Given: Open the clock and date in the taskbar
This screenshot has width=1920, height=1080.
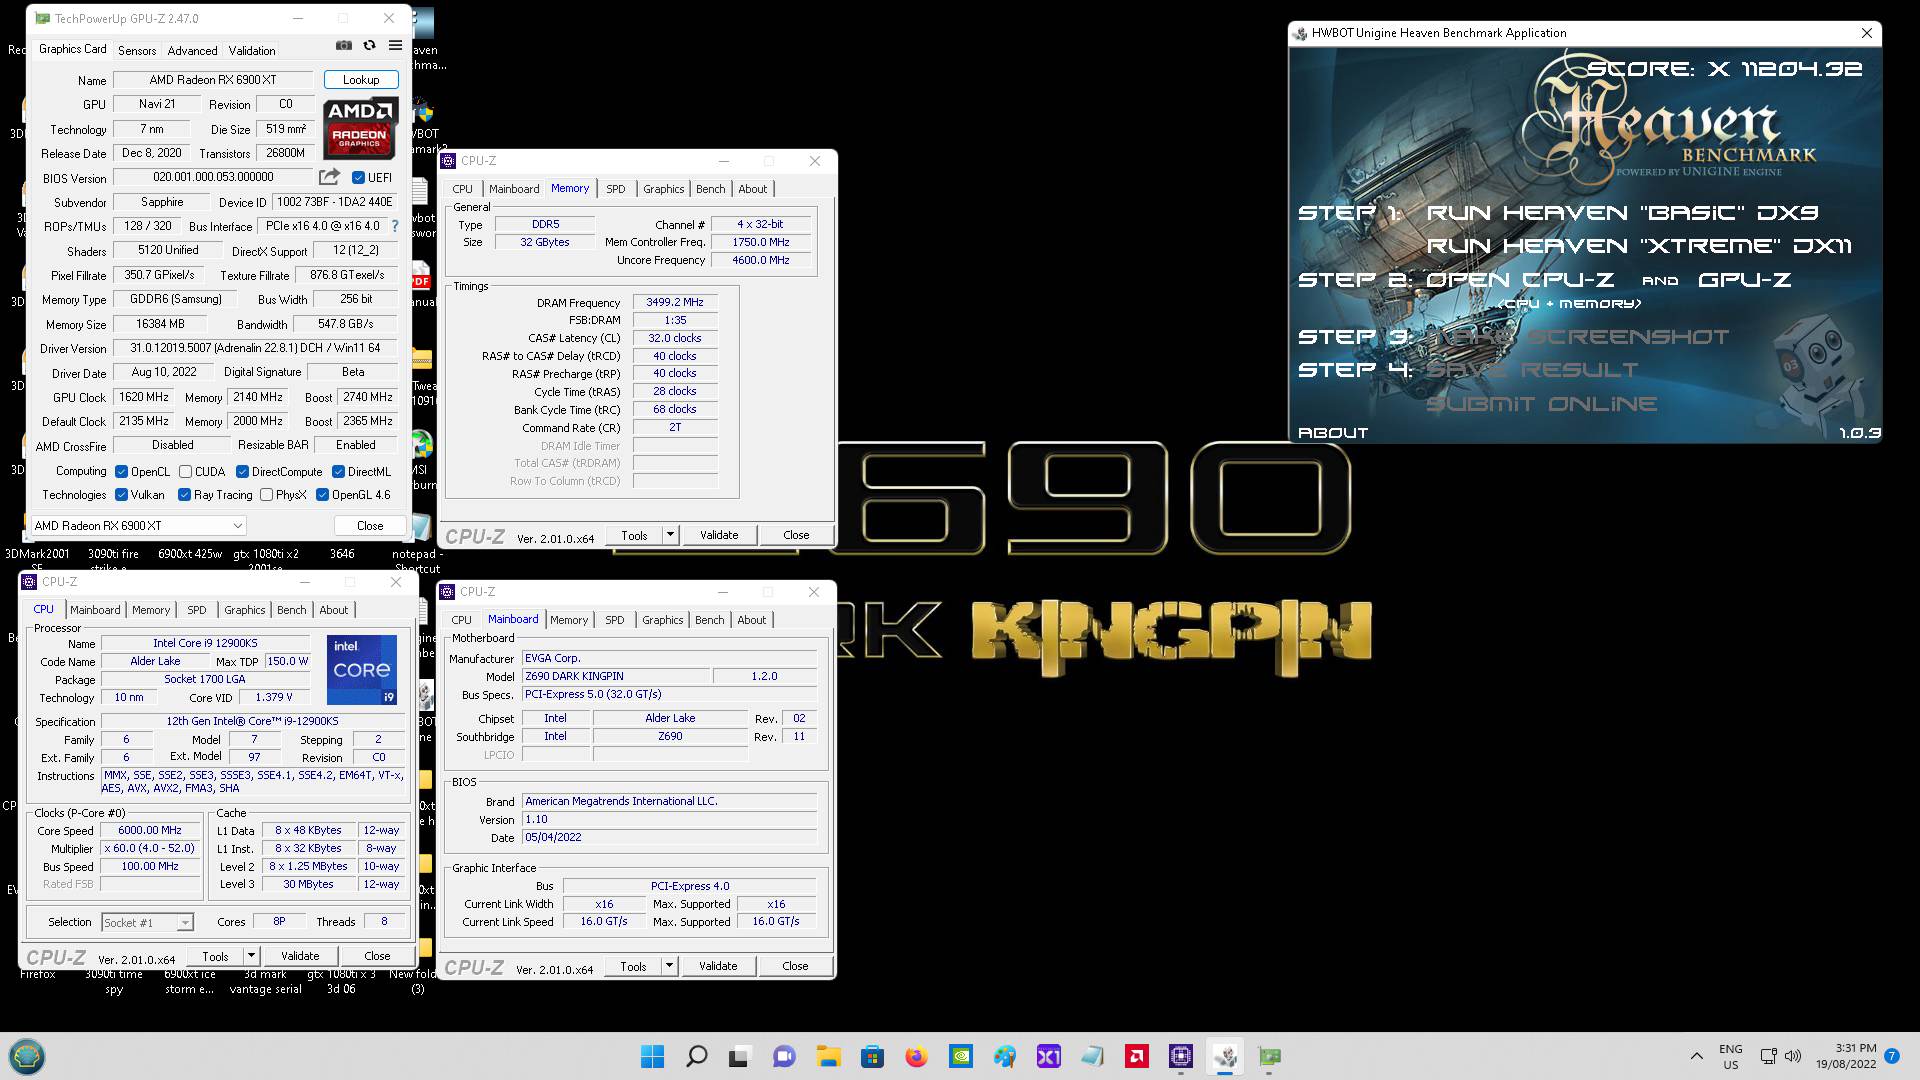Looking at the screenshot, I should (1846, 1056).
